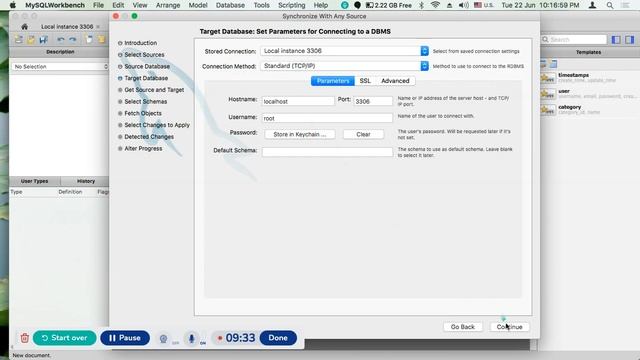
Task: Click the open model folder icon
Action: (31, 39)
